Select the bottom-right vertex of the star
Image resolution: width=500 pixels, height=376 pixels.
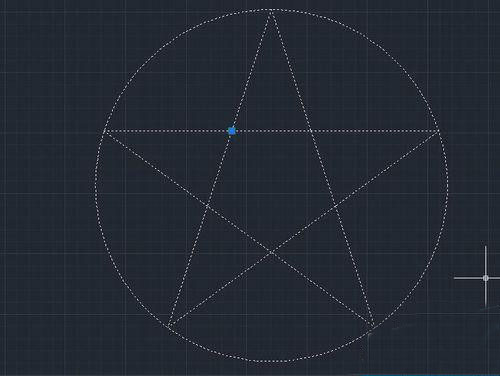(x=373, y=325)
